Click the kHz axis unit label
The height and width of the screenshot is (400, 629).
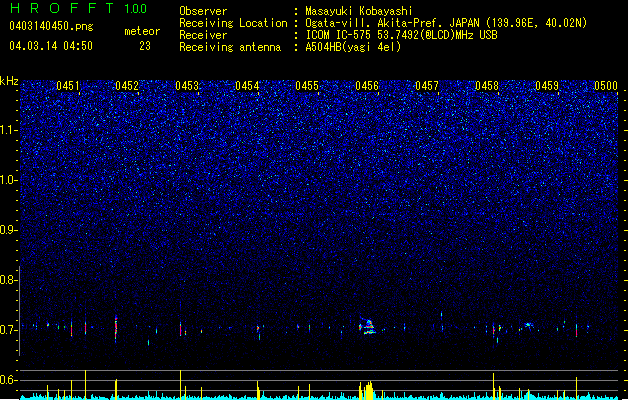[9, 81]
